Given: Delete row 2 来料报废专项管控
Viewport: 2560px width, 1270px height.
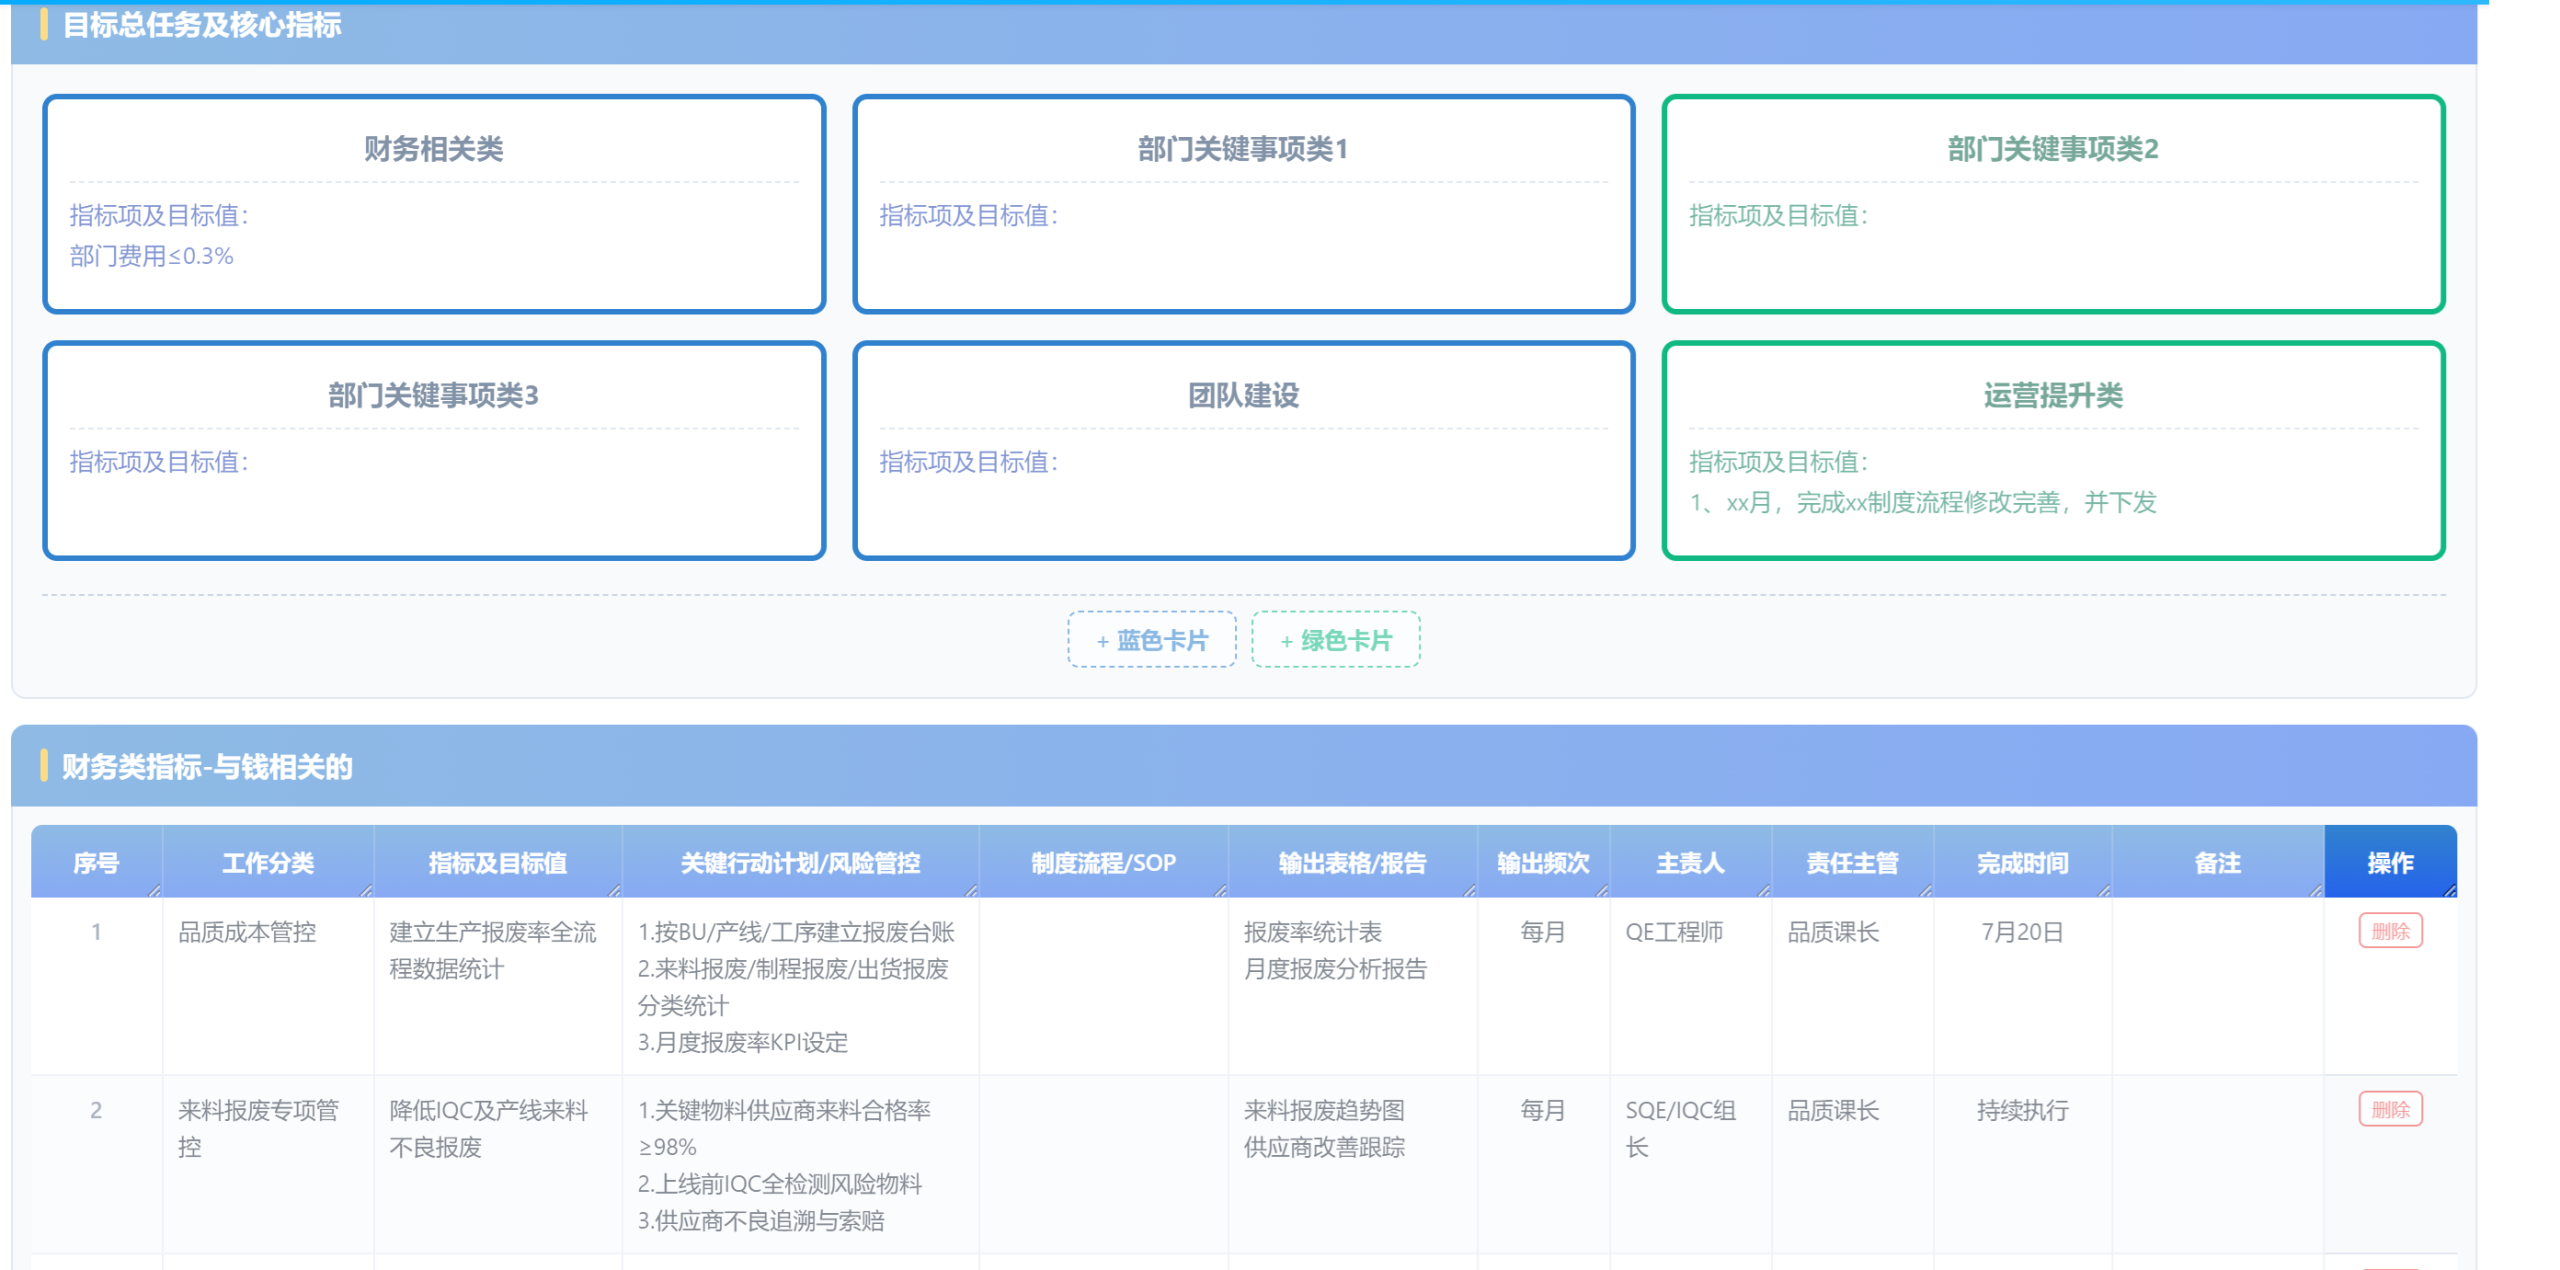Looking at the screenshot, I should point(2389,1108).
